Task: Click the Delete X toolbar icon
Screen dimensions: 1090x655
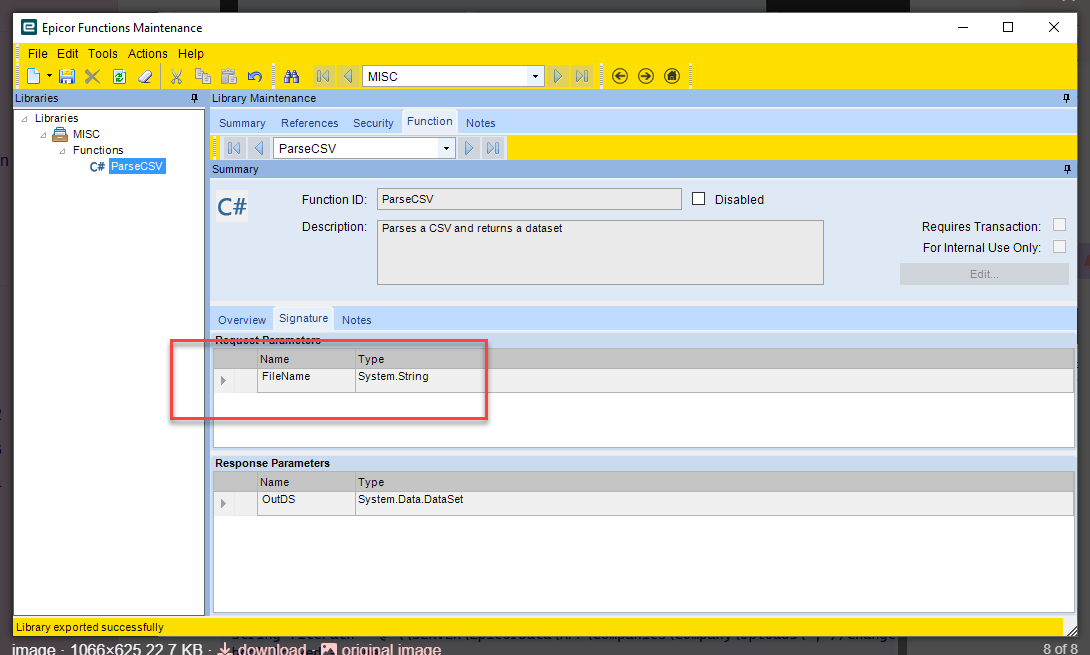Action: click(92, 76)
